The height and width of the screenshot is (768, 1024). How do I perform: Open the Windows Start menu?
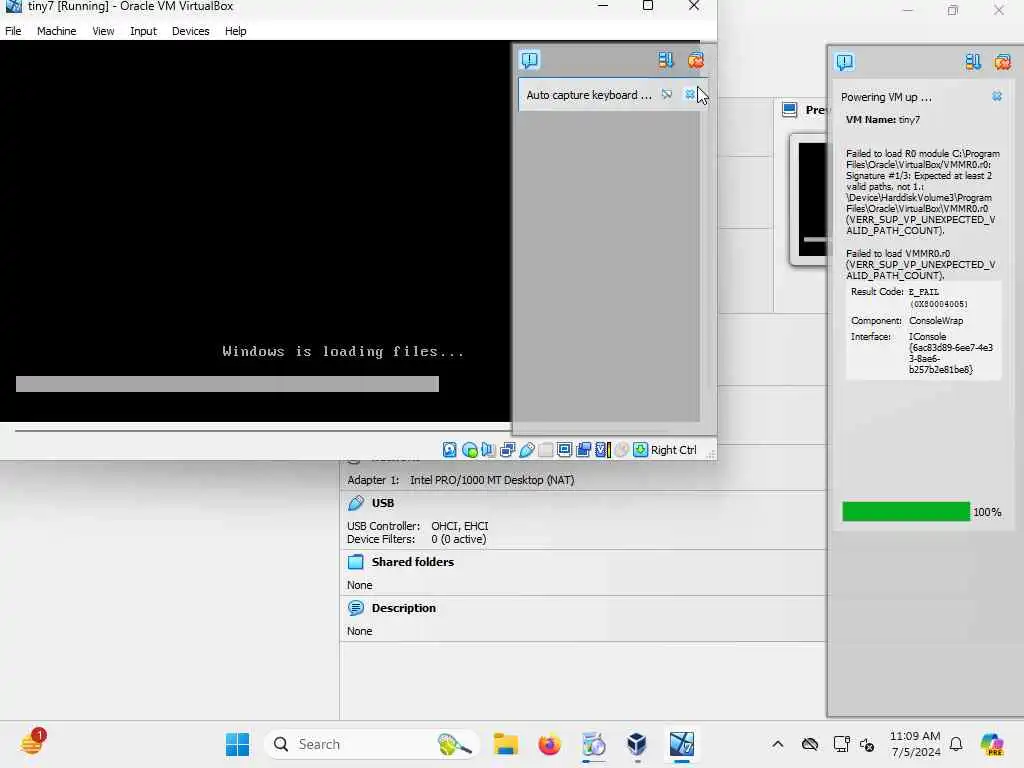[237, 744]
